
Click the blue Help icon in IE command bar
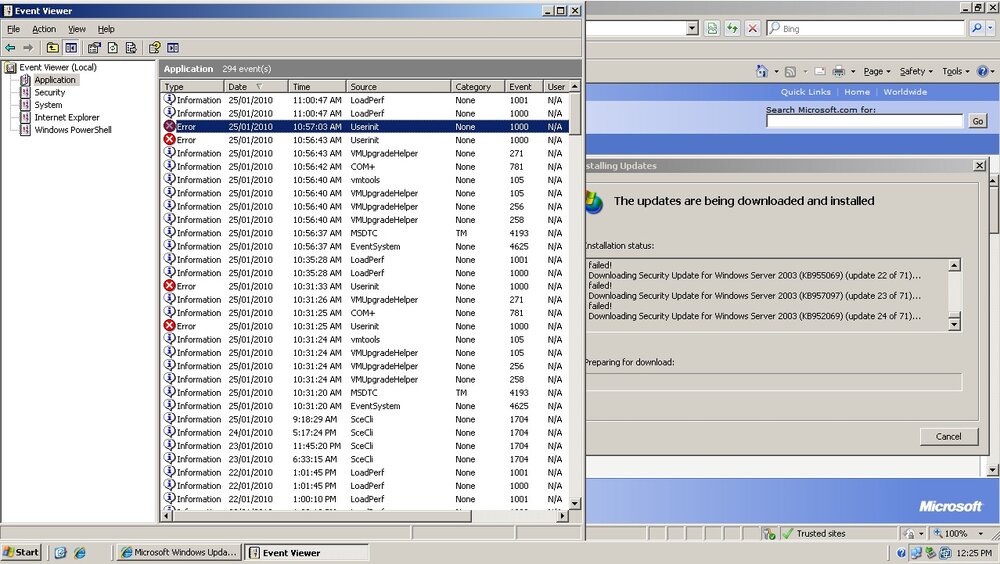(983, 71)
